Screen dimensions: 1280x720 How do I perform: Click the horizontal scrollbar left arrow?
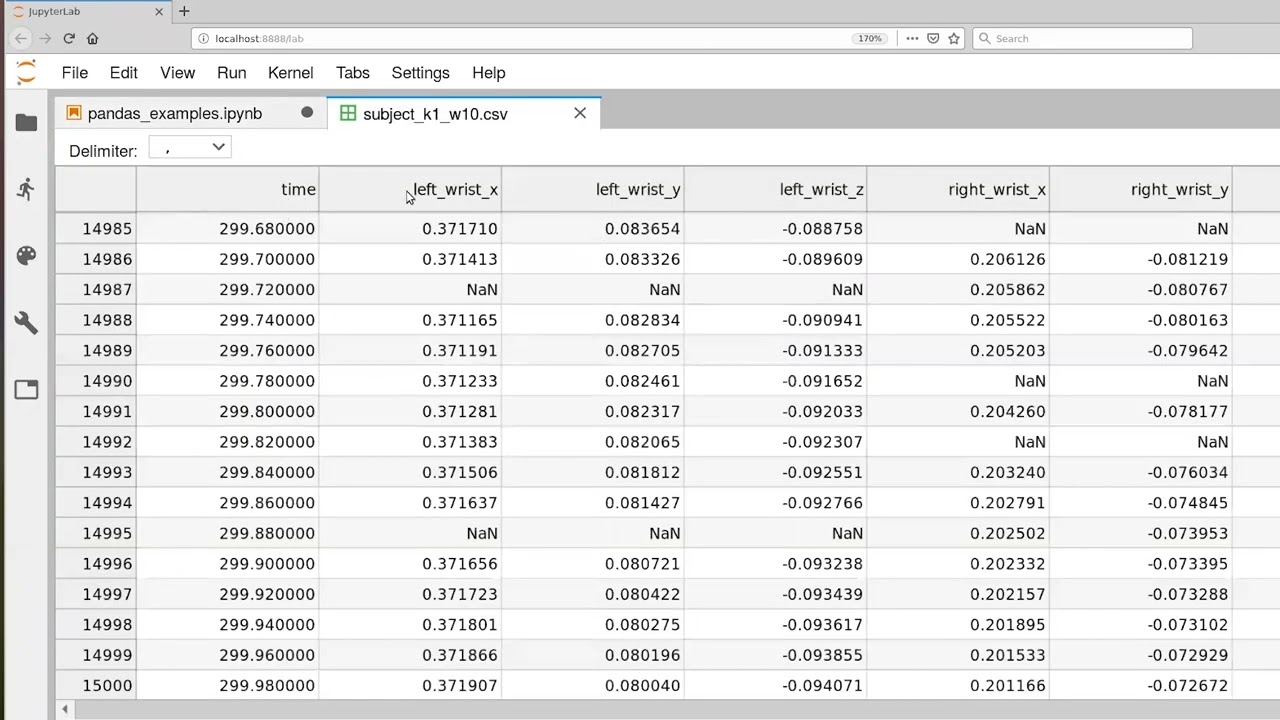pyautogui.click(x=65, y=710)
